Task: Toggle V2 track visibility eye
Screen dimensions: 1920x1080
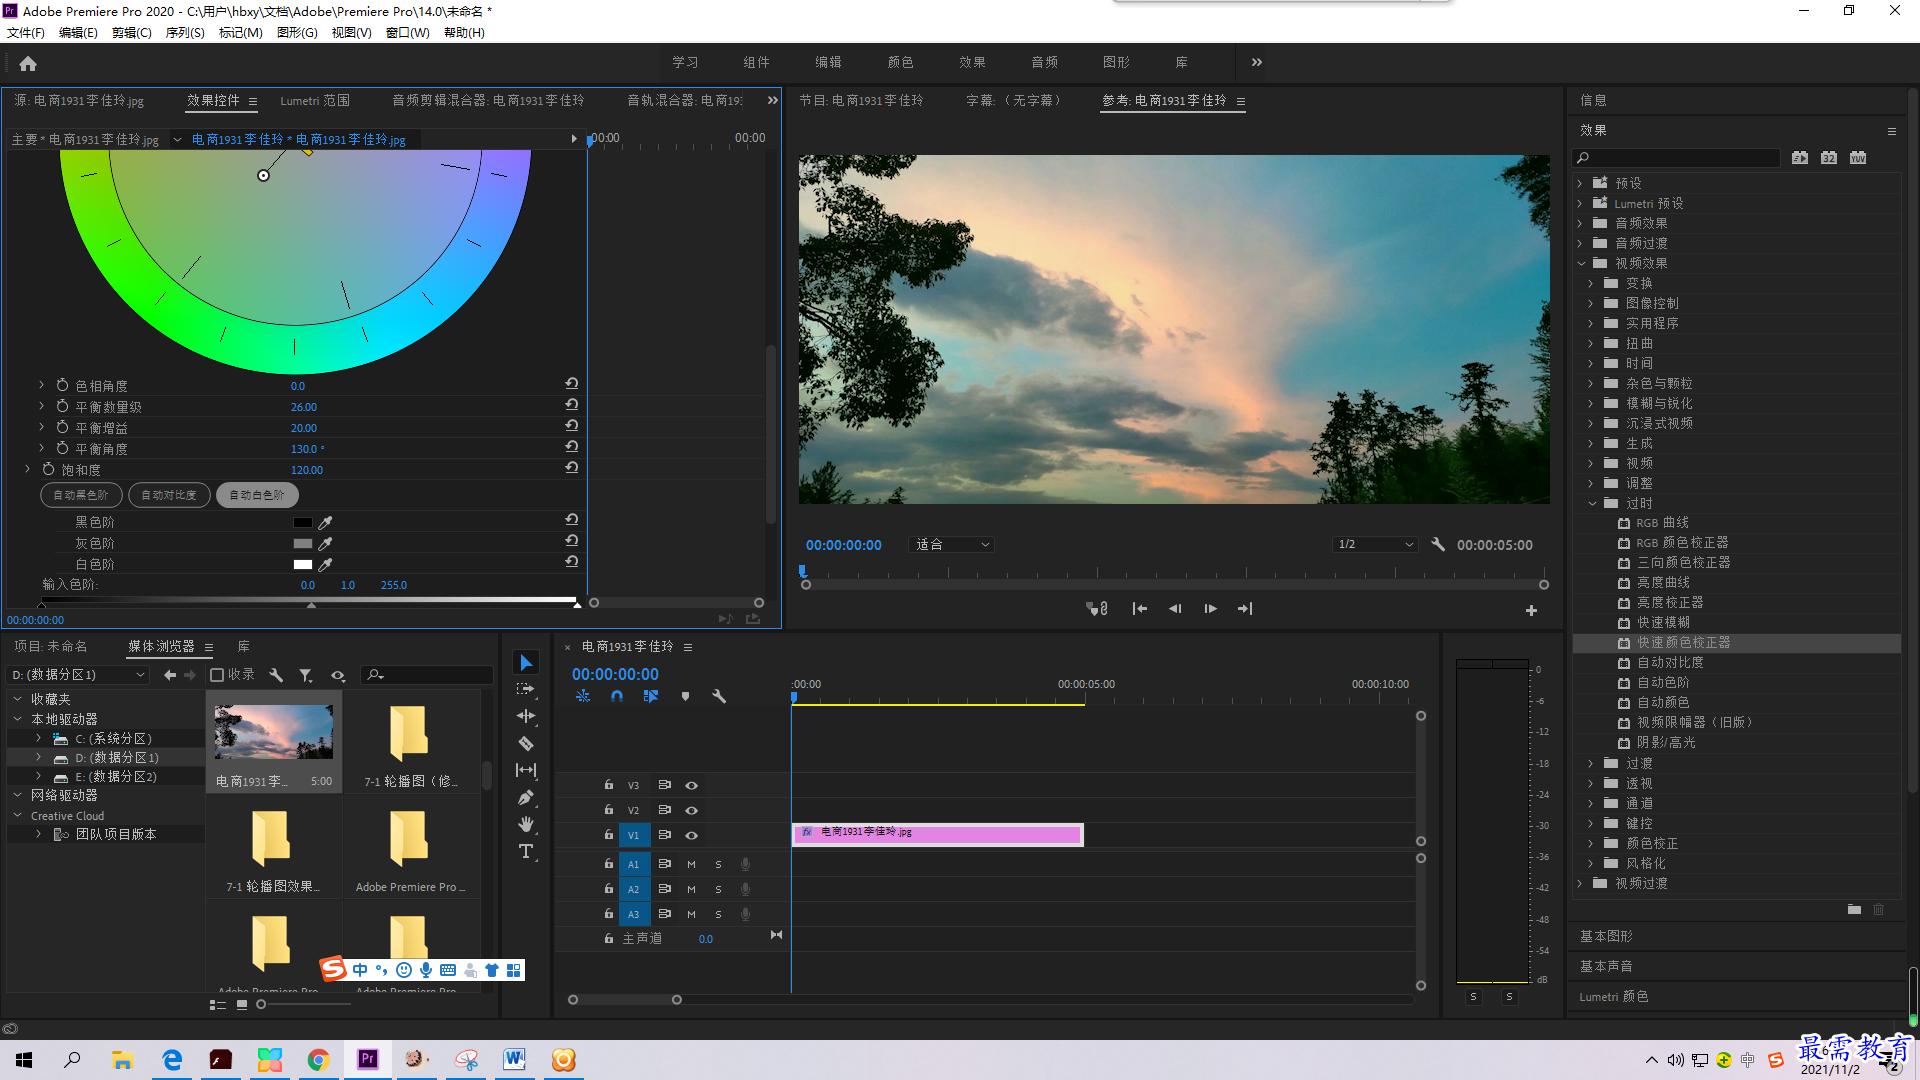Action: pyautogui.click(x=691, y=810)
